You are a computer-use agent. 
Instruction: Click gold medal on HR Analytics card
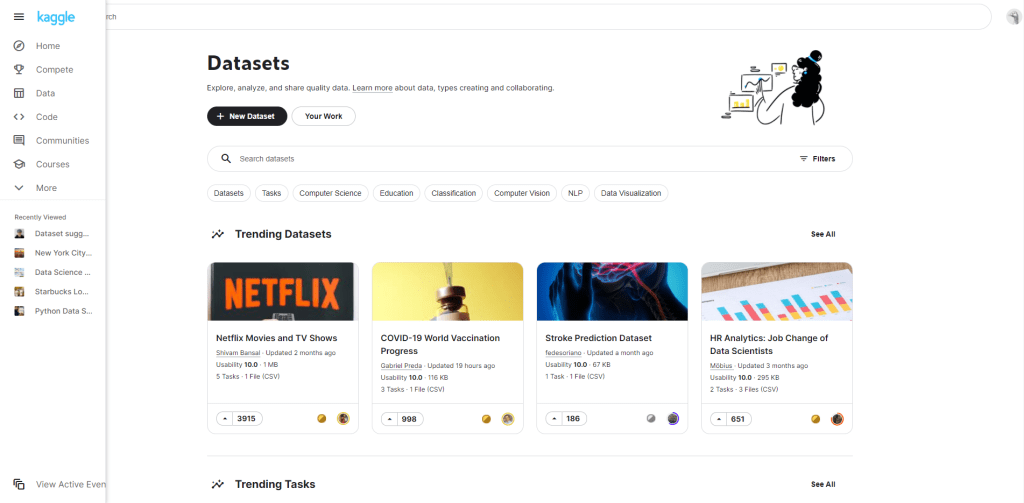click(x=815, y=419)
